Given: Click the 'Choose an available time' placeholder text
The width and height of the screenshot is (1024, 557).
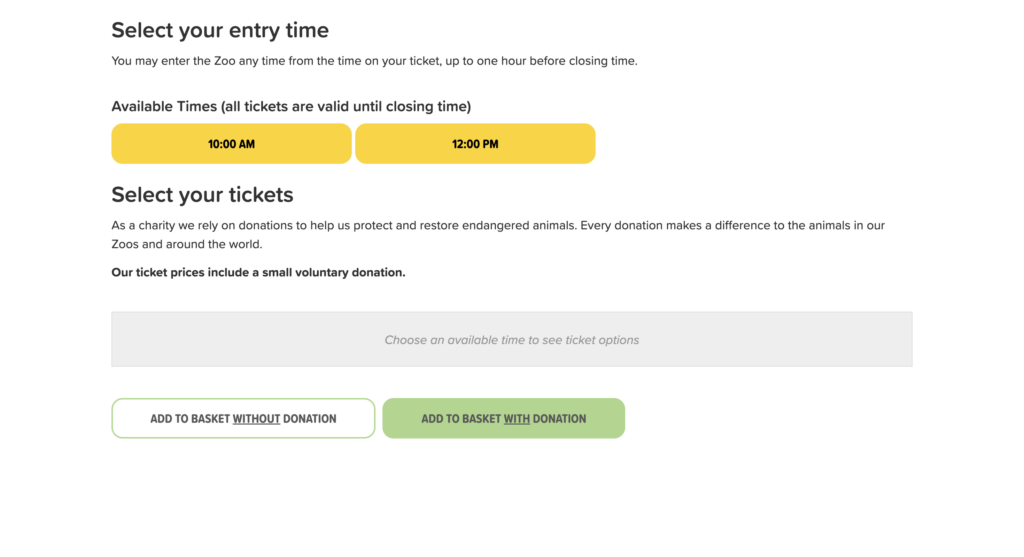Looking at the screenshot, I should (x=511, y=340).
